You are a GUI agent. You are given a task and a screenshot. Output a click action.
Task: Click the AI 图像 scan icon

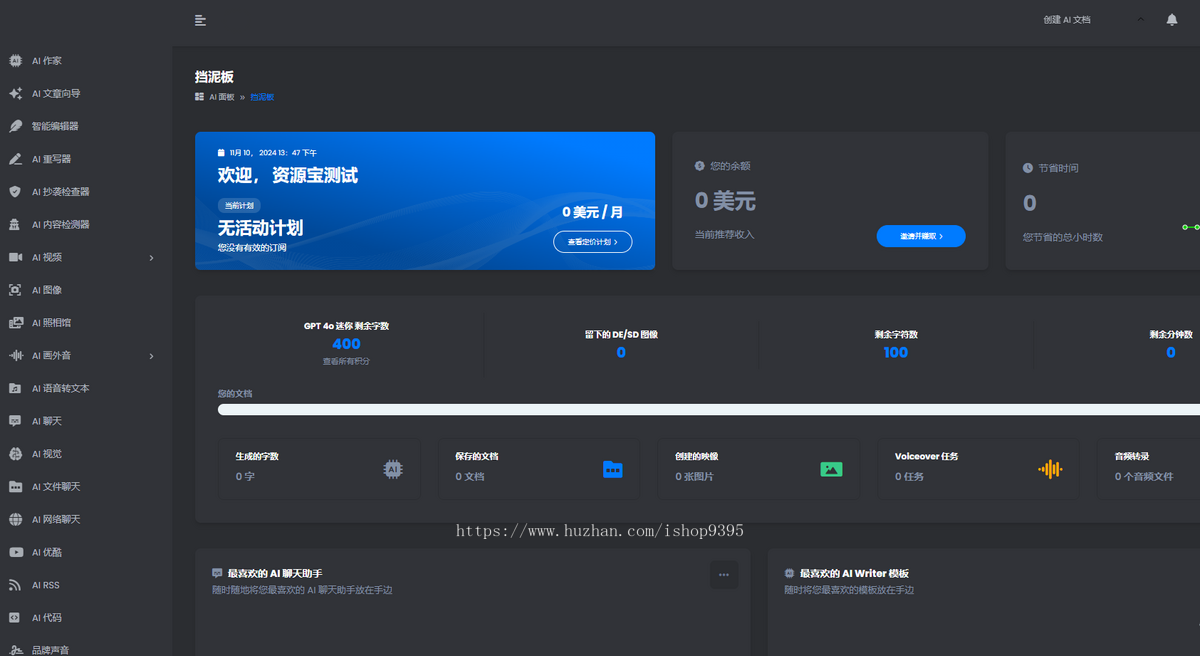(15, 290)
